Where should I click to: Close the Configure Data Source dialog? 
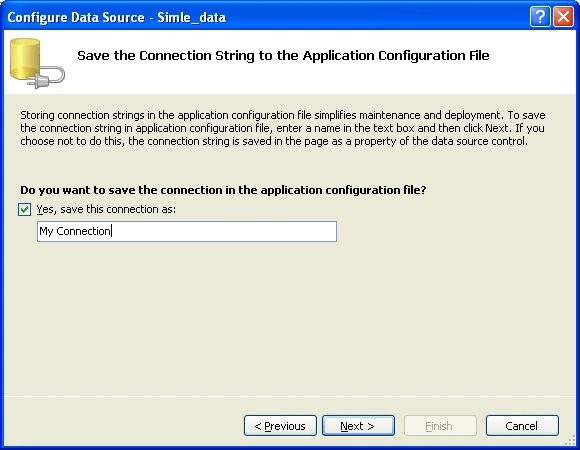point(563,17)
